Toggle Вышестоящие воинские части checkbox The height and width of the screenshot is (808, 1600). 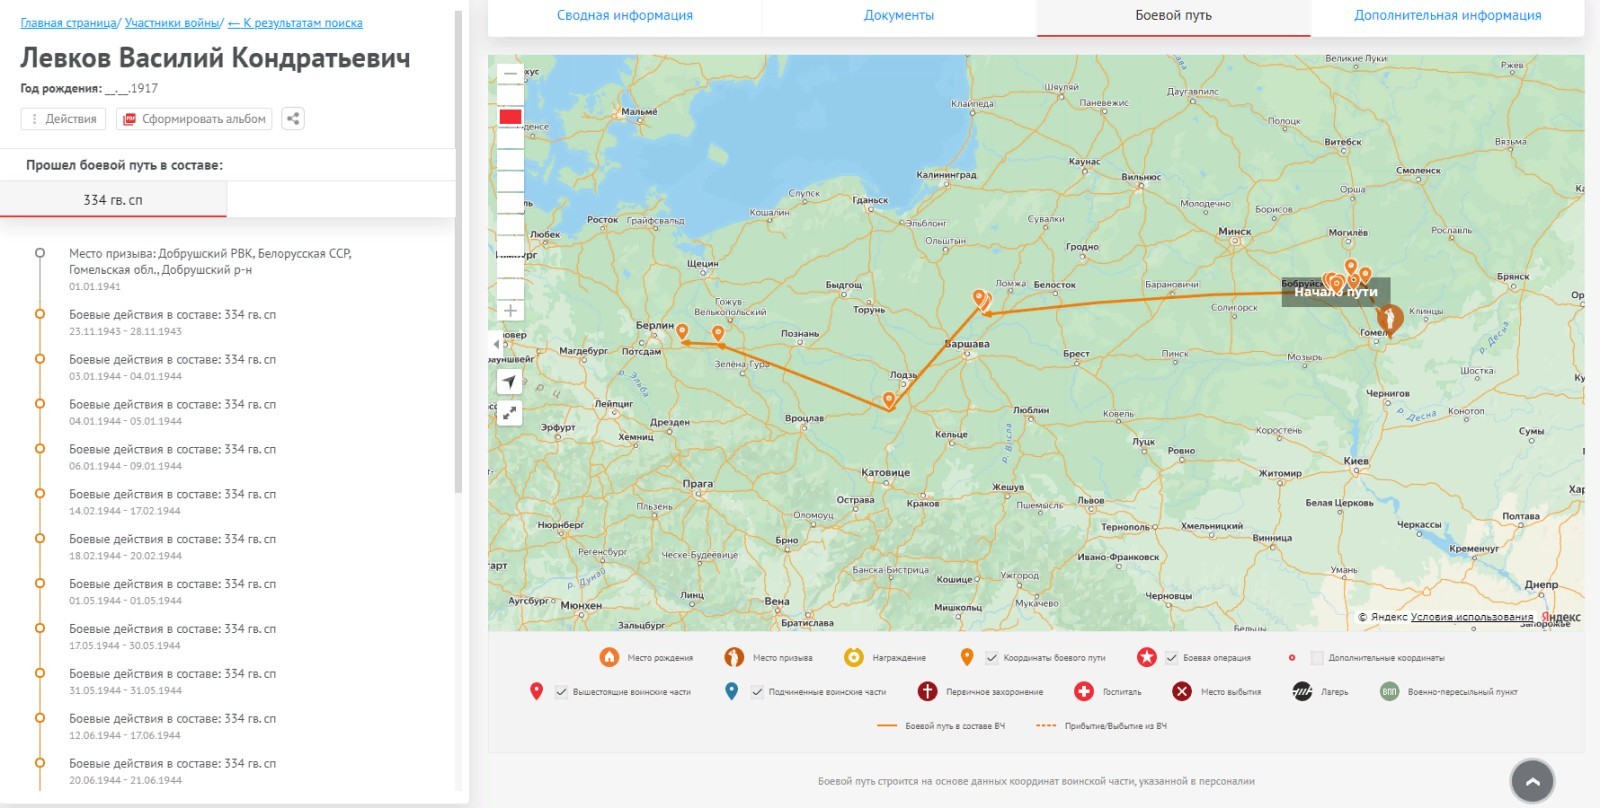[x=561, y=692]
